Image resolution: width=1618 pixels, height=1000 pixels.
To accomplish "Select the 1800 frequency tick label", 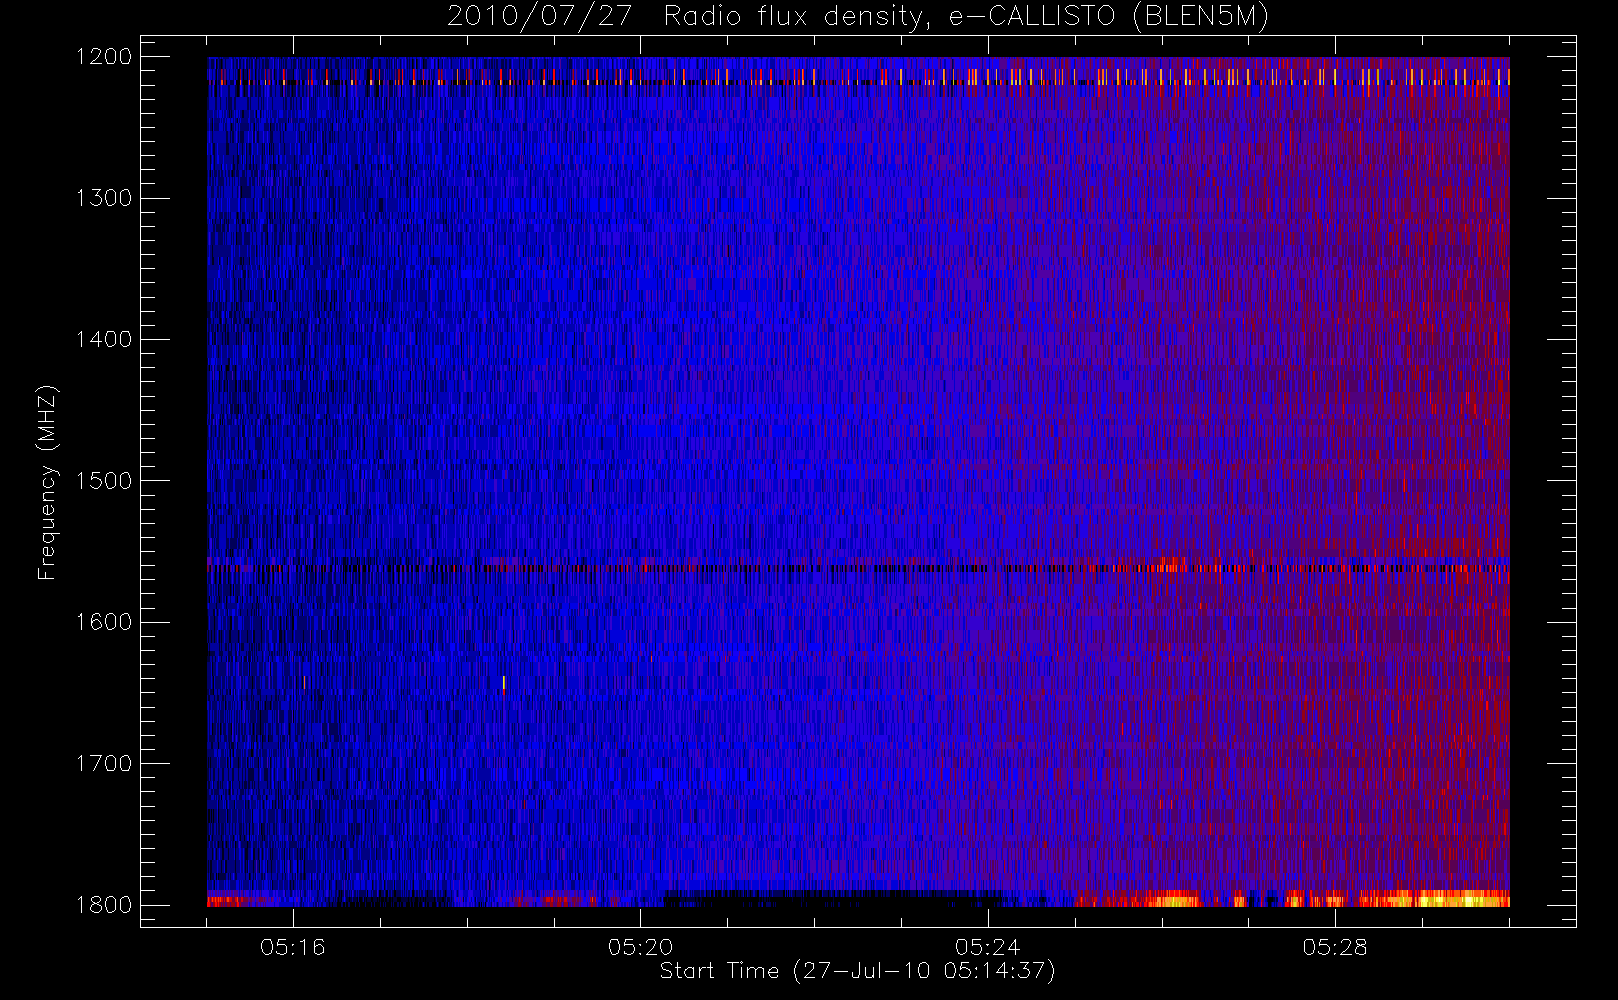I will tap(104, 905).
